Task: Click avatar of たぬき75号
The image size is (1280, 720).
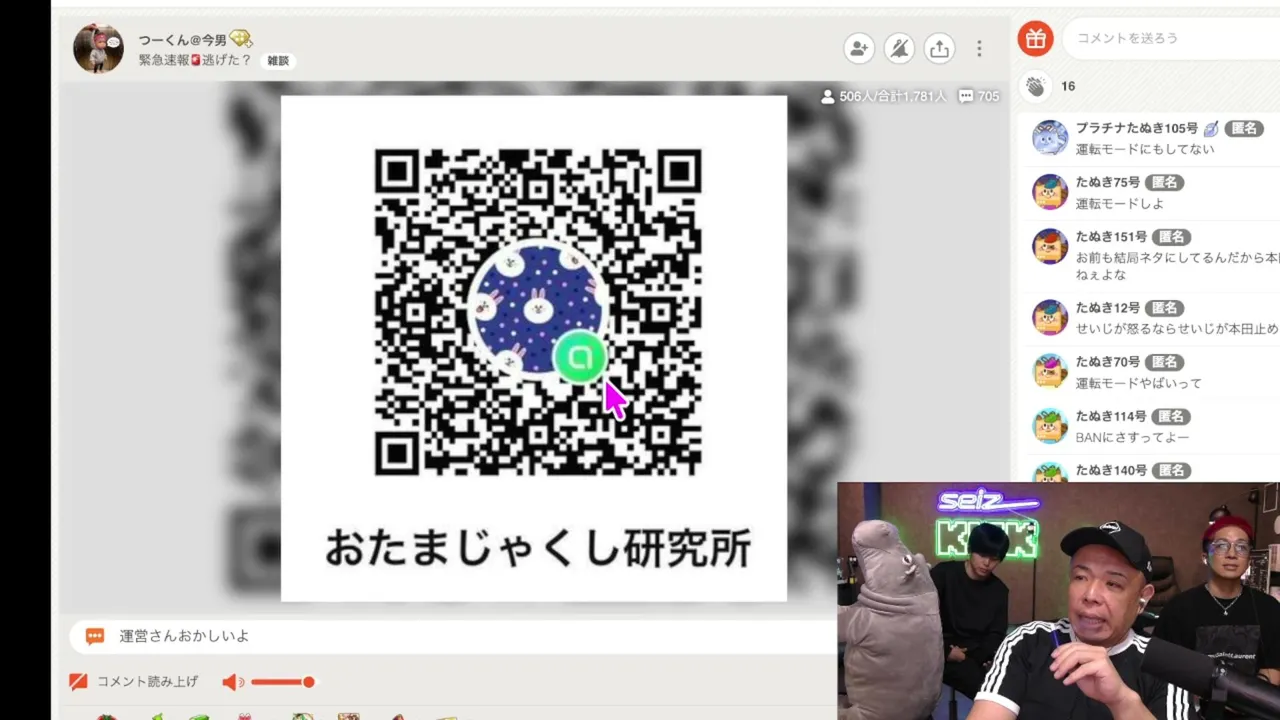Action: point(1050,192)
